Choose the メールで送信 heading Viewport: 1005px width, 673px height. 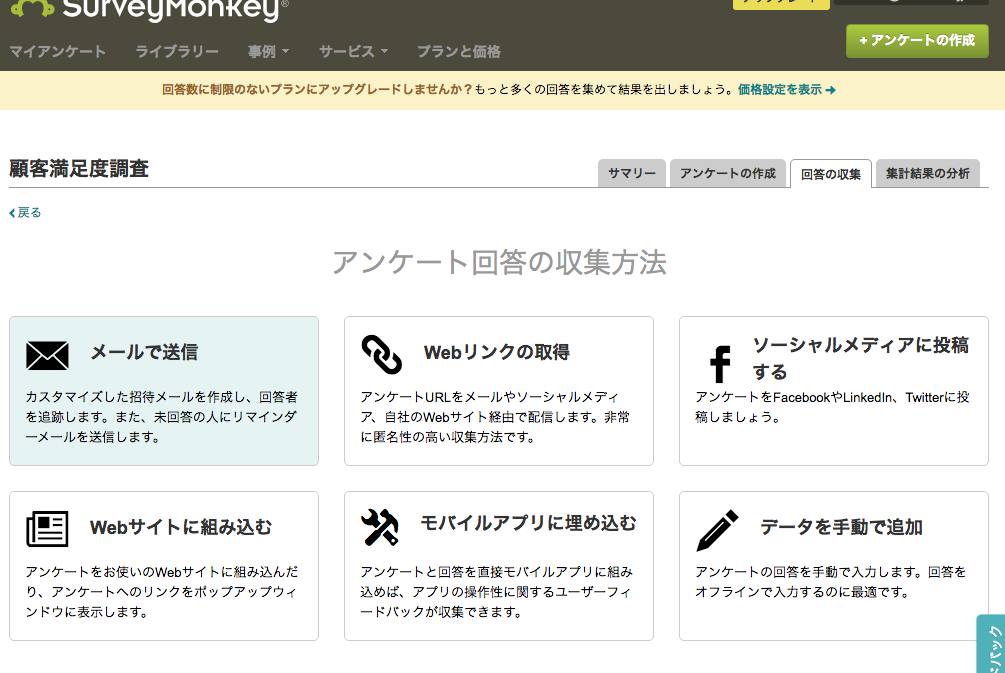[x=144, y=352]
